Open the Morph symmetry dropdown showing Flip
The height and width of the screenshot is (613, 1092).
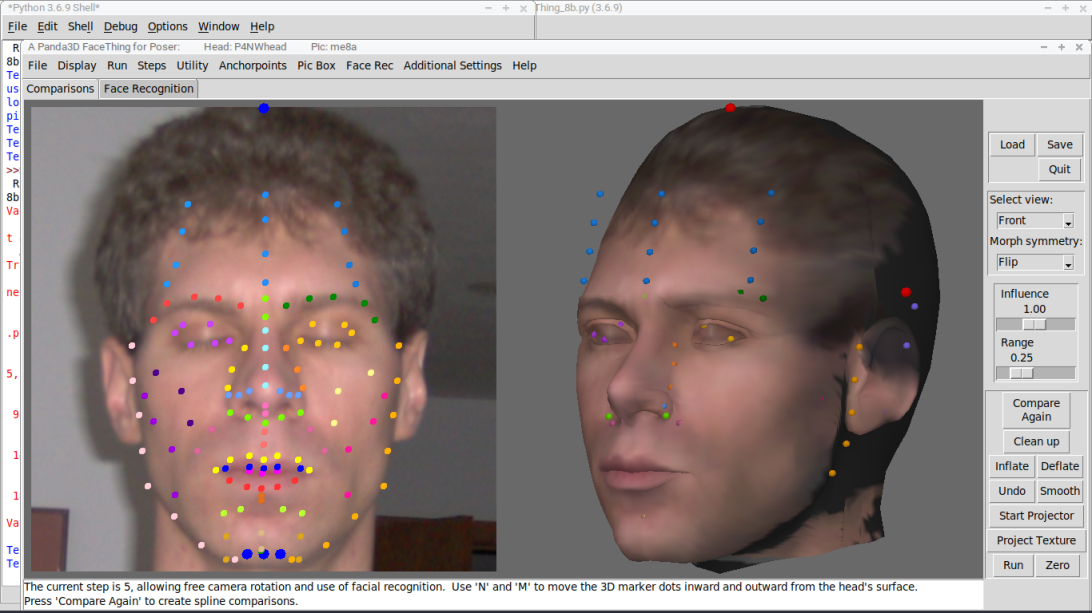click(x=1035, y=262)
